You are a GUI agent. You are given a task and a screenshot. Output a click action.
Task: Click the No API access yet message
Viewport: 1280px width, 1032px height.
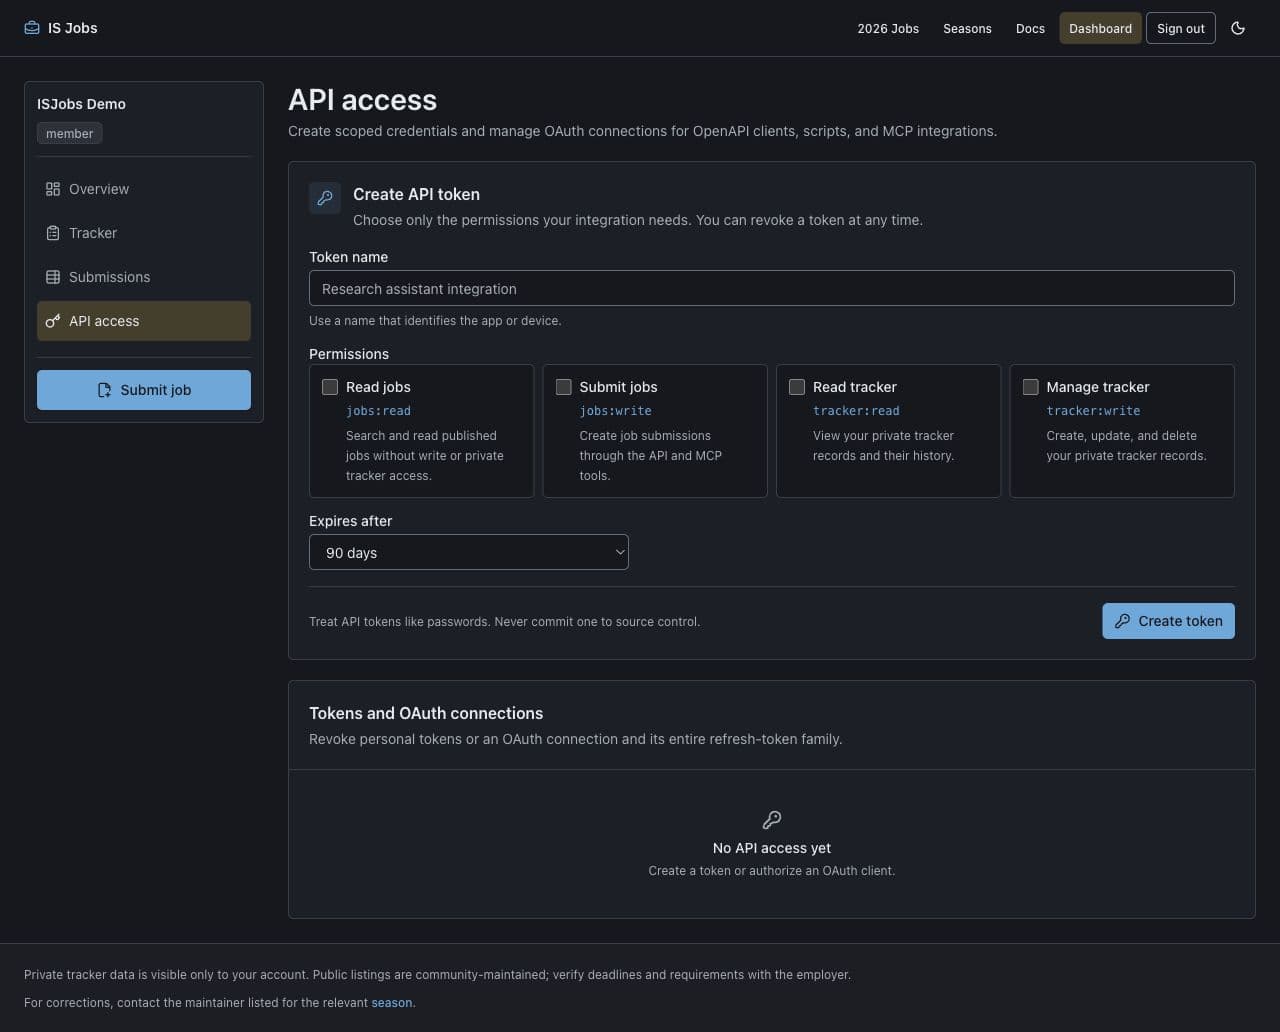tap(772, 848)
